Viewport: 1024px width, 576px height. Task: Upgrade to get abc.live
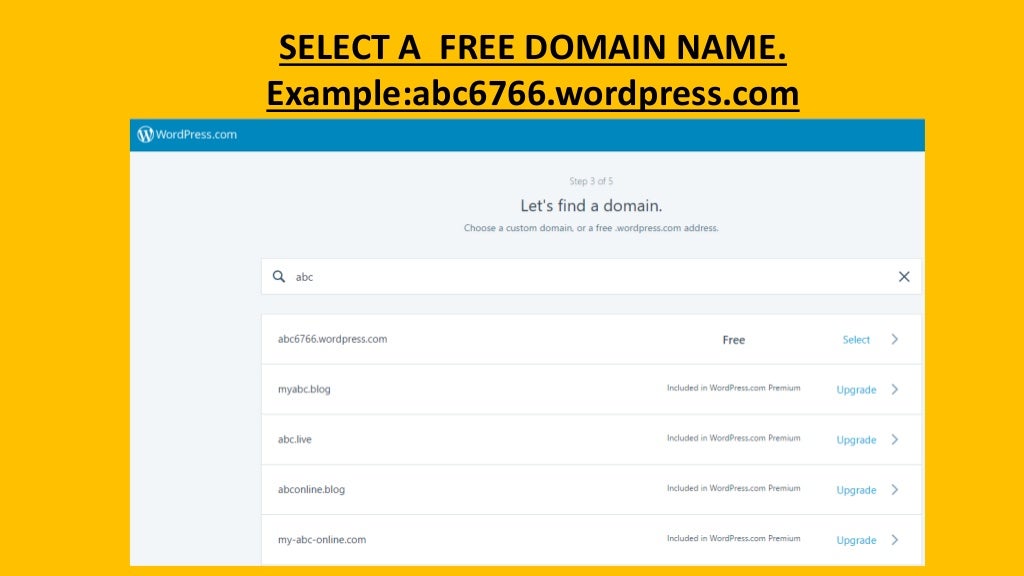tap(856, 440)
